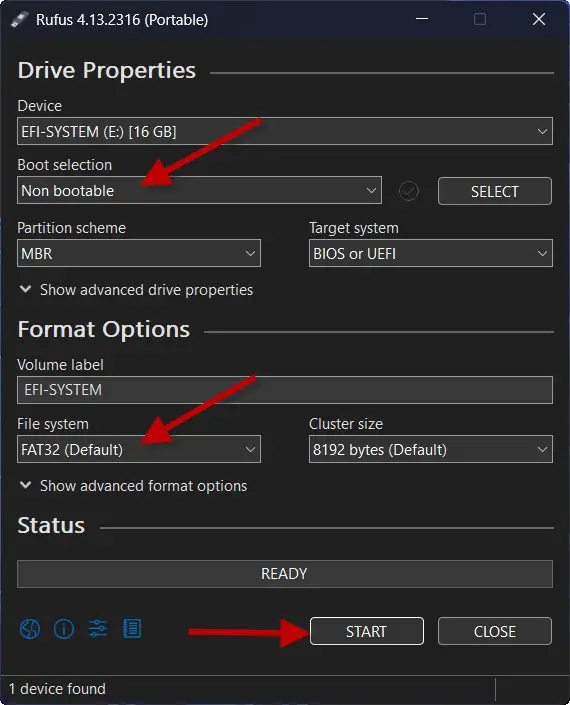Open application settings sliders icon
The image size is (570, 705).
coord(98,629)
